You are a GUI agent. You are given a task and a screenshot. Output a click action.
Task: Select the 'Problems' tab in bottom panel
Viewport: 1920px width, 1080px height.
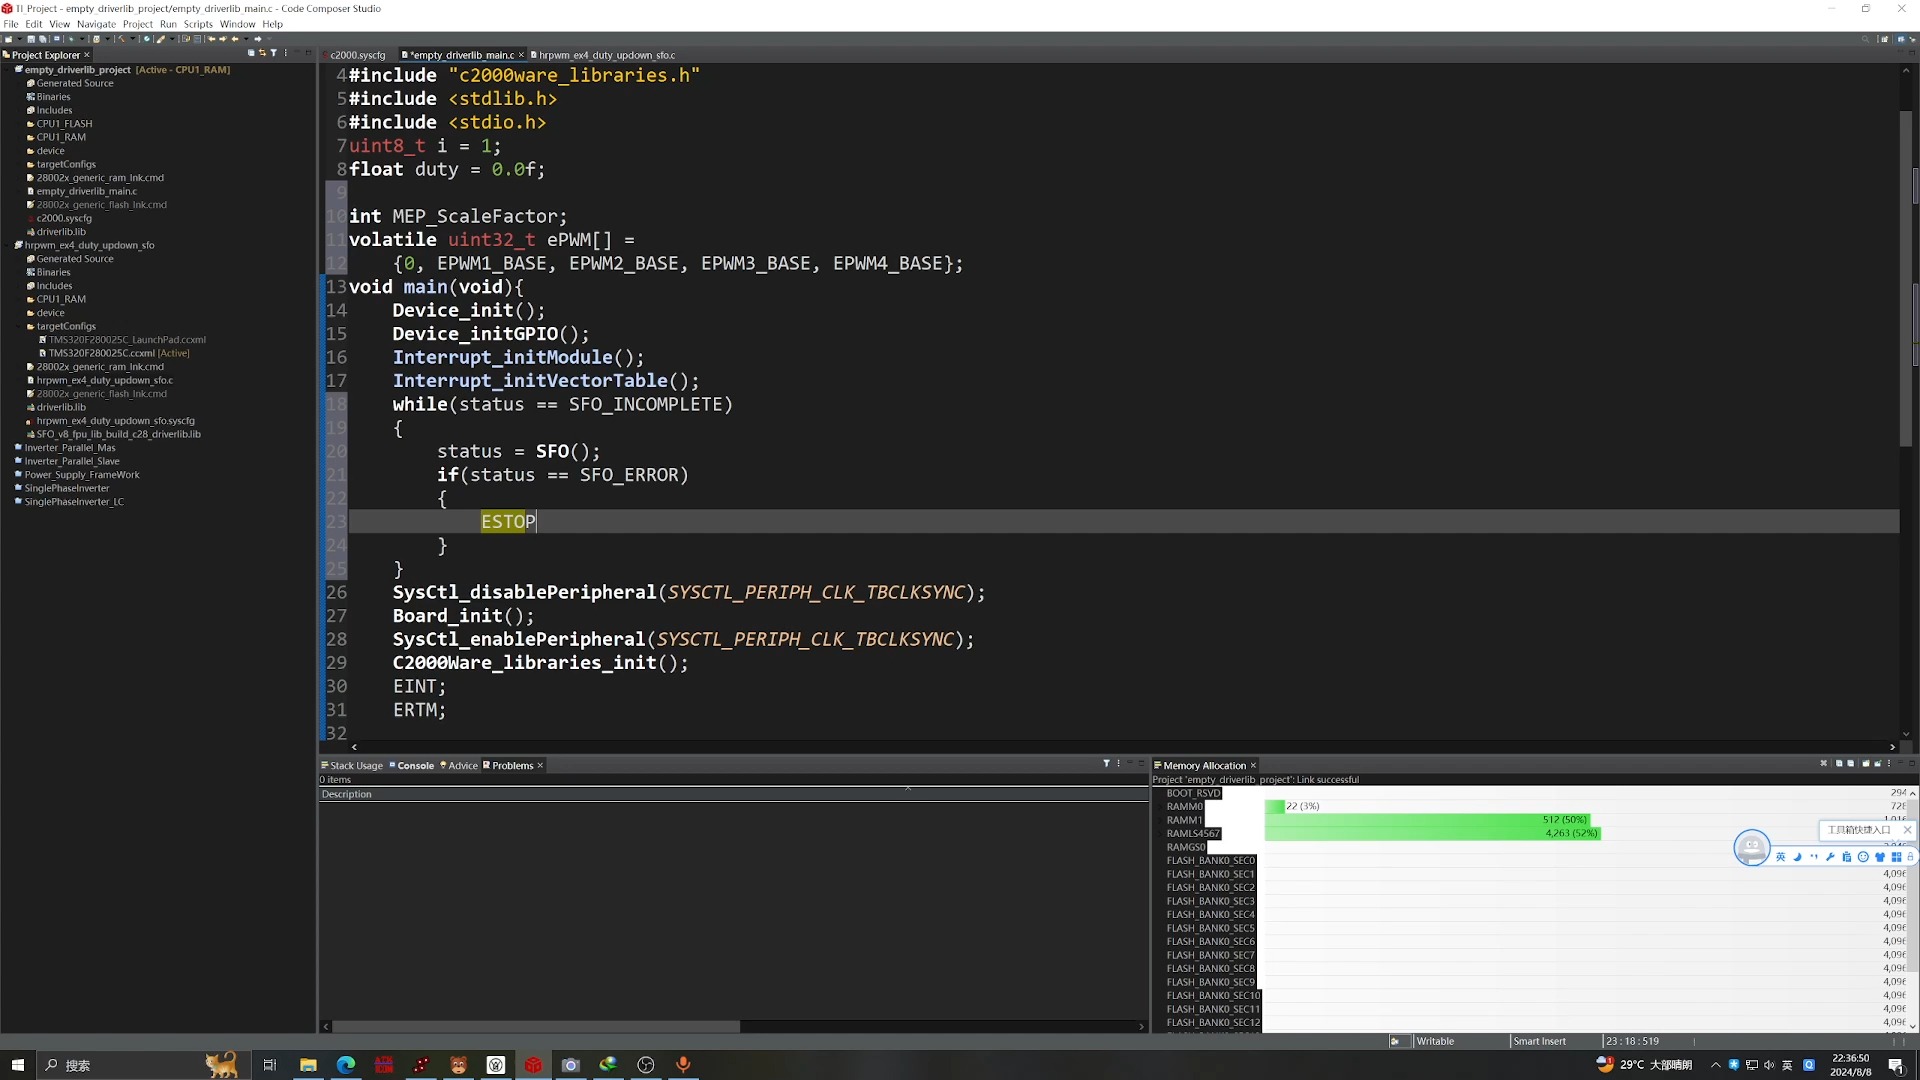click(512, 765)
